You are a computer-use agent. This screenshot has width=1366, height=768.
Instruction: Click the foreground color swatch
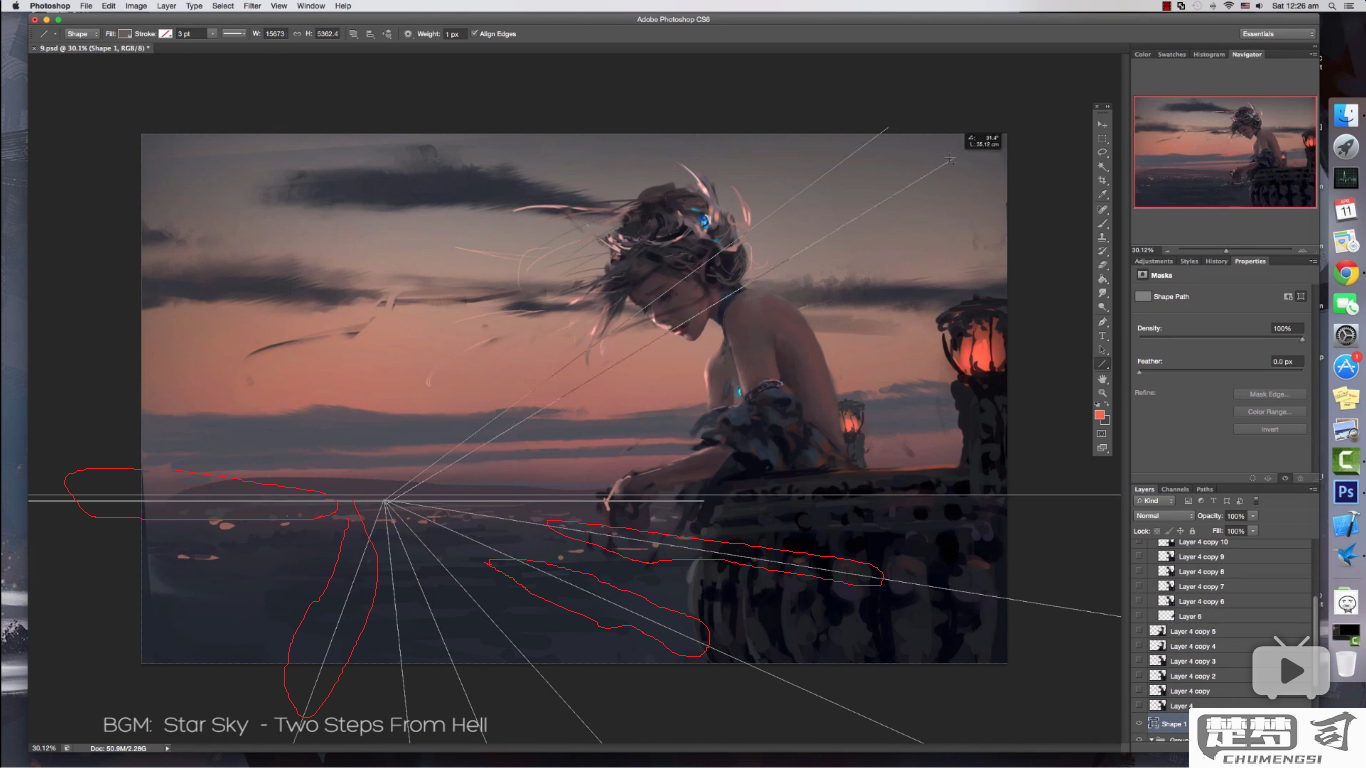pyautogui.click(x=1100, y=414)
